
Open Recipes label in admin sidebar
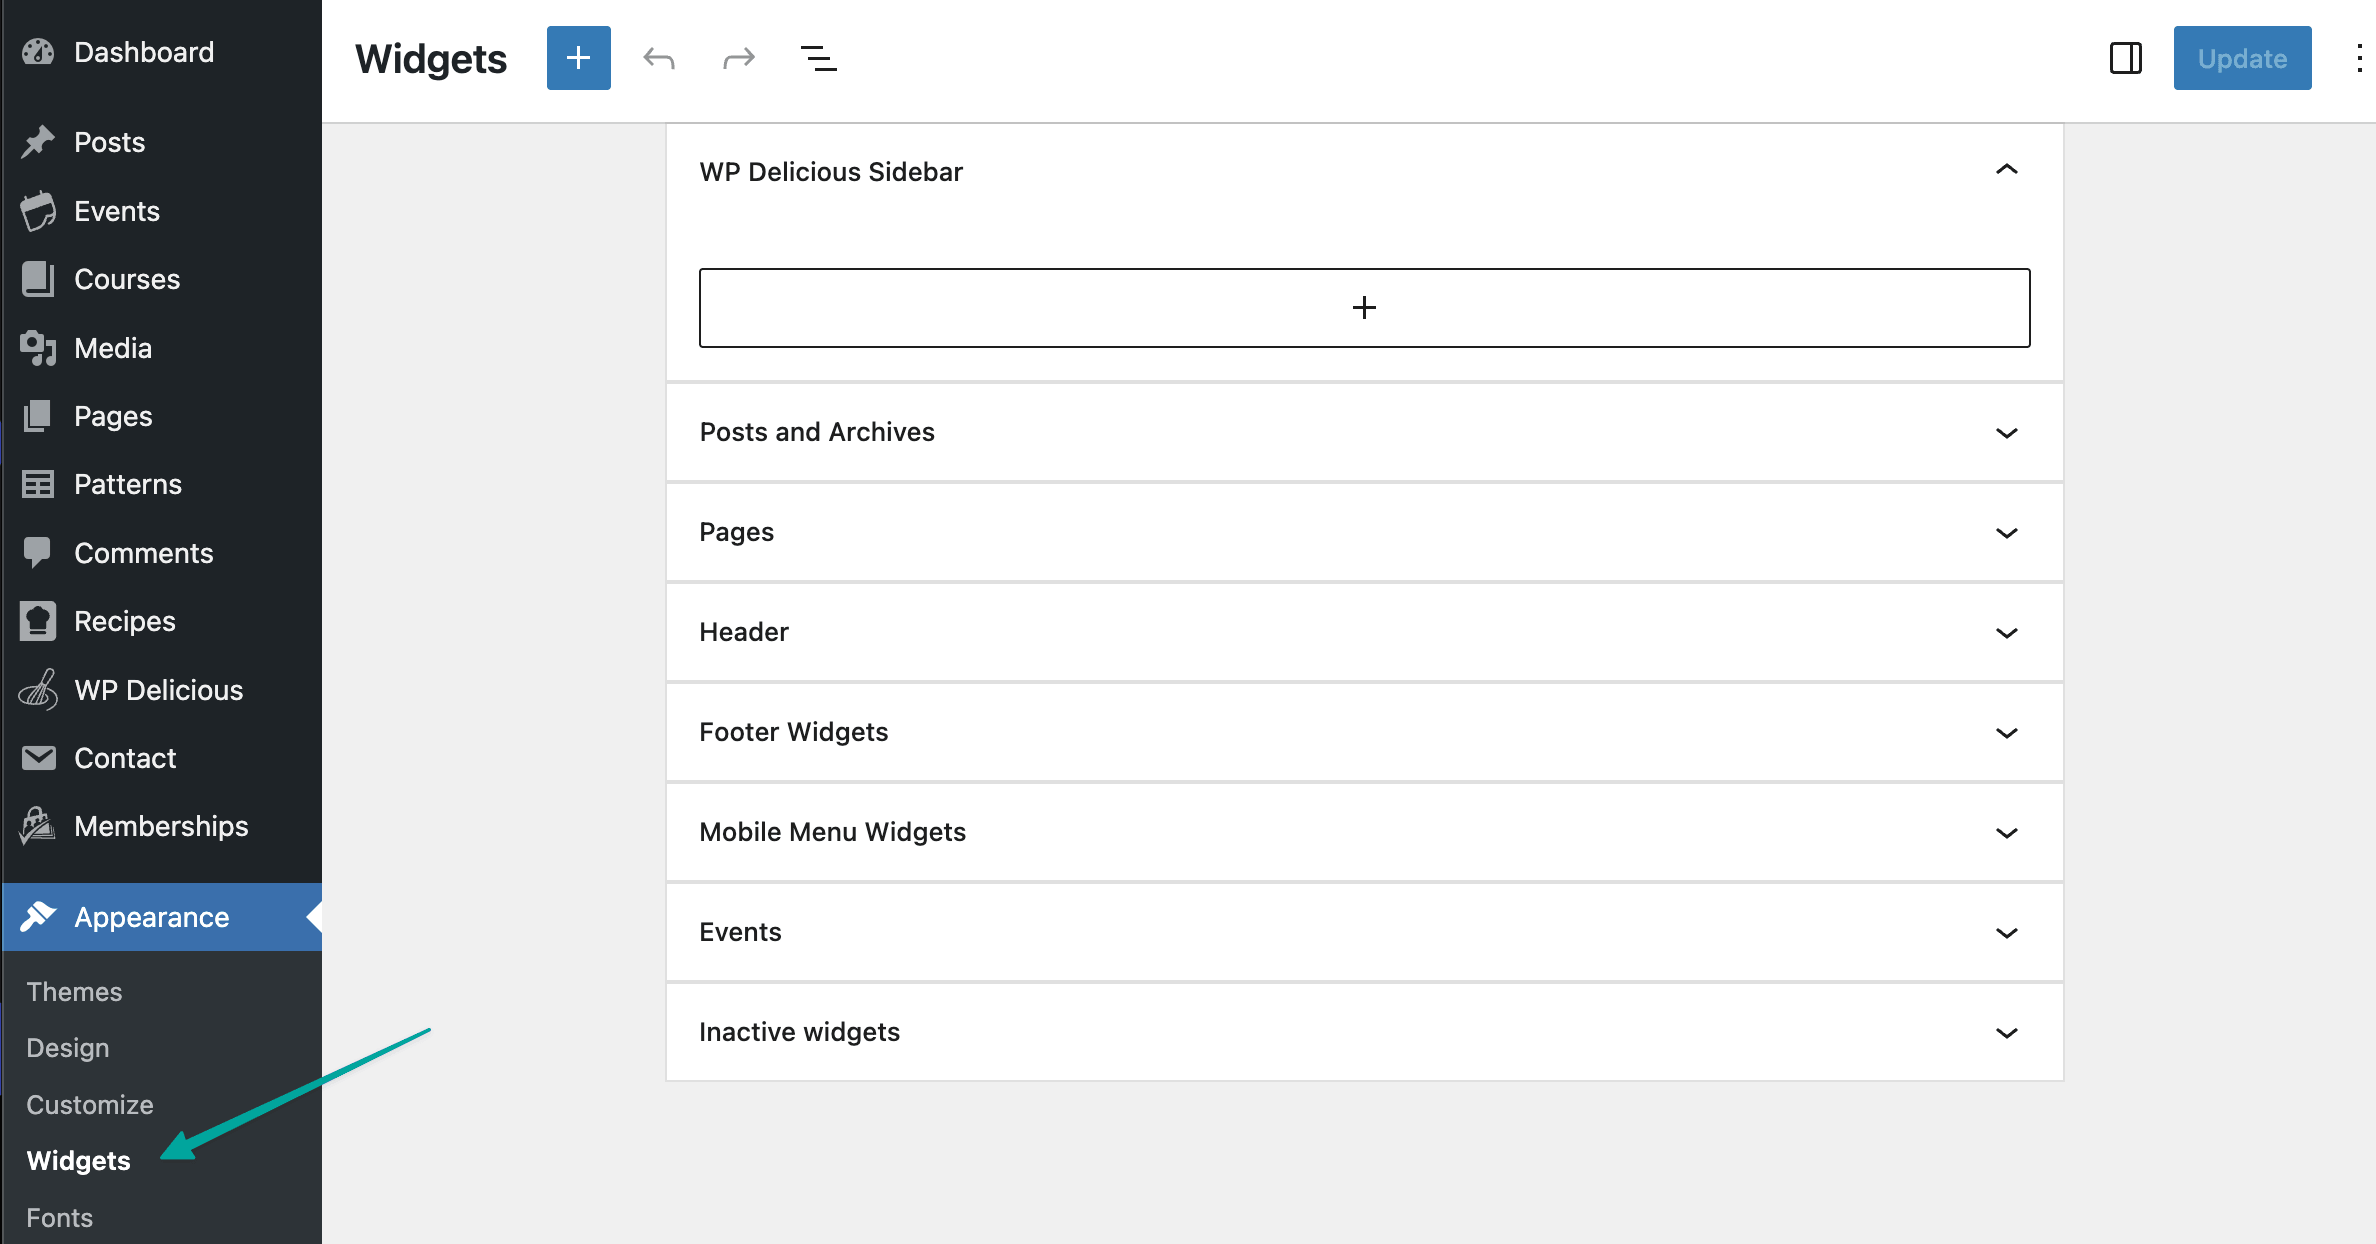pyautogui.click(x=125, y=621)
